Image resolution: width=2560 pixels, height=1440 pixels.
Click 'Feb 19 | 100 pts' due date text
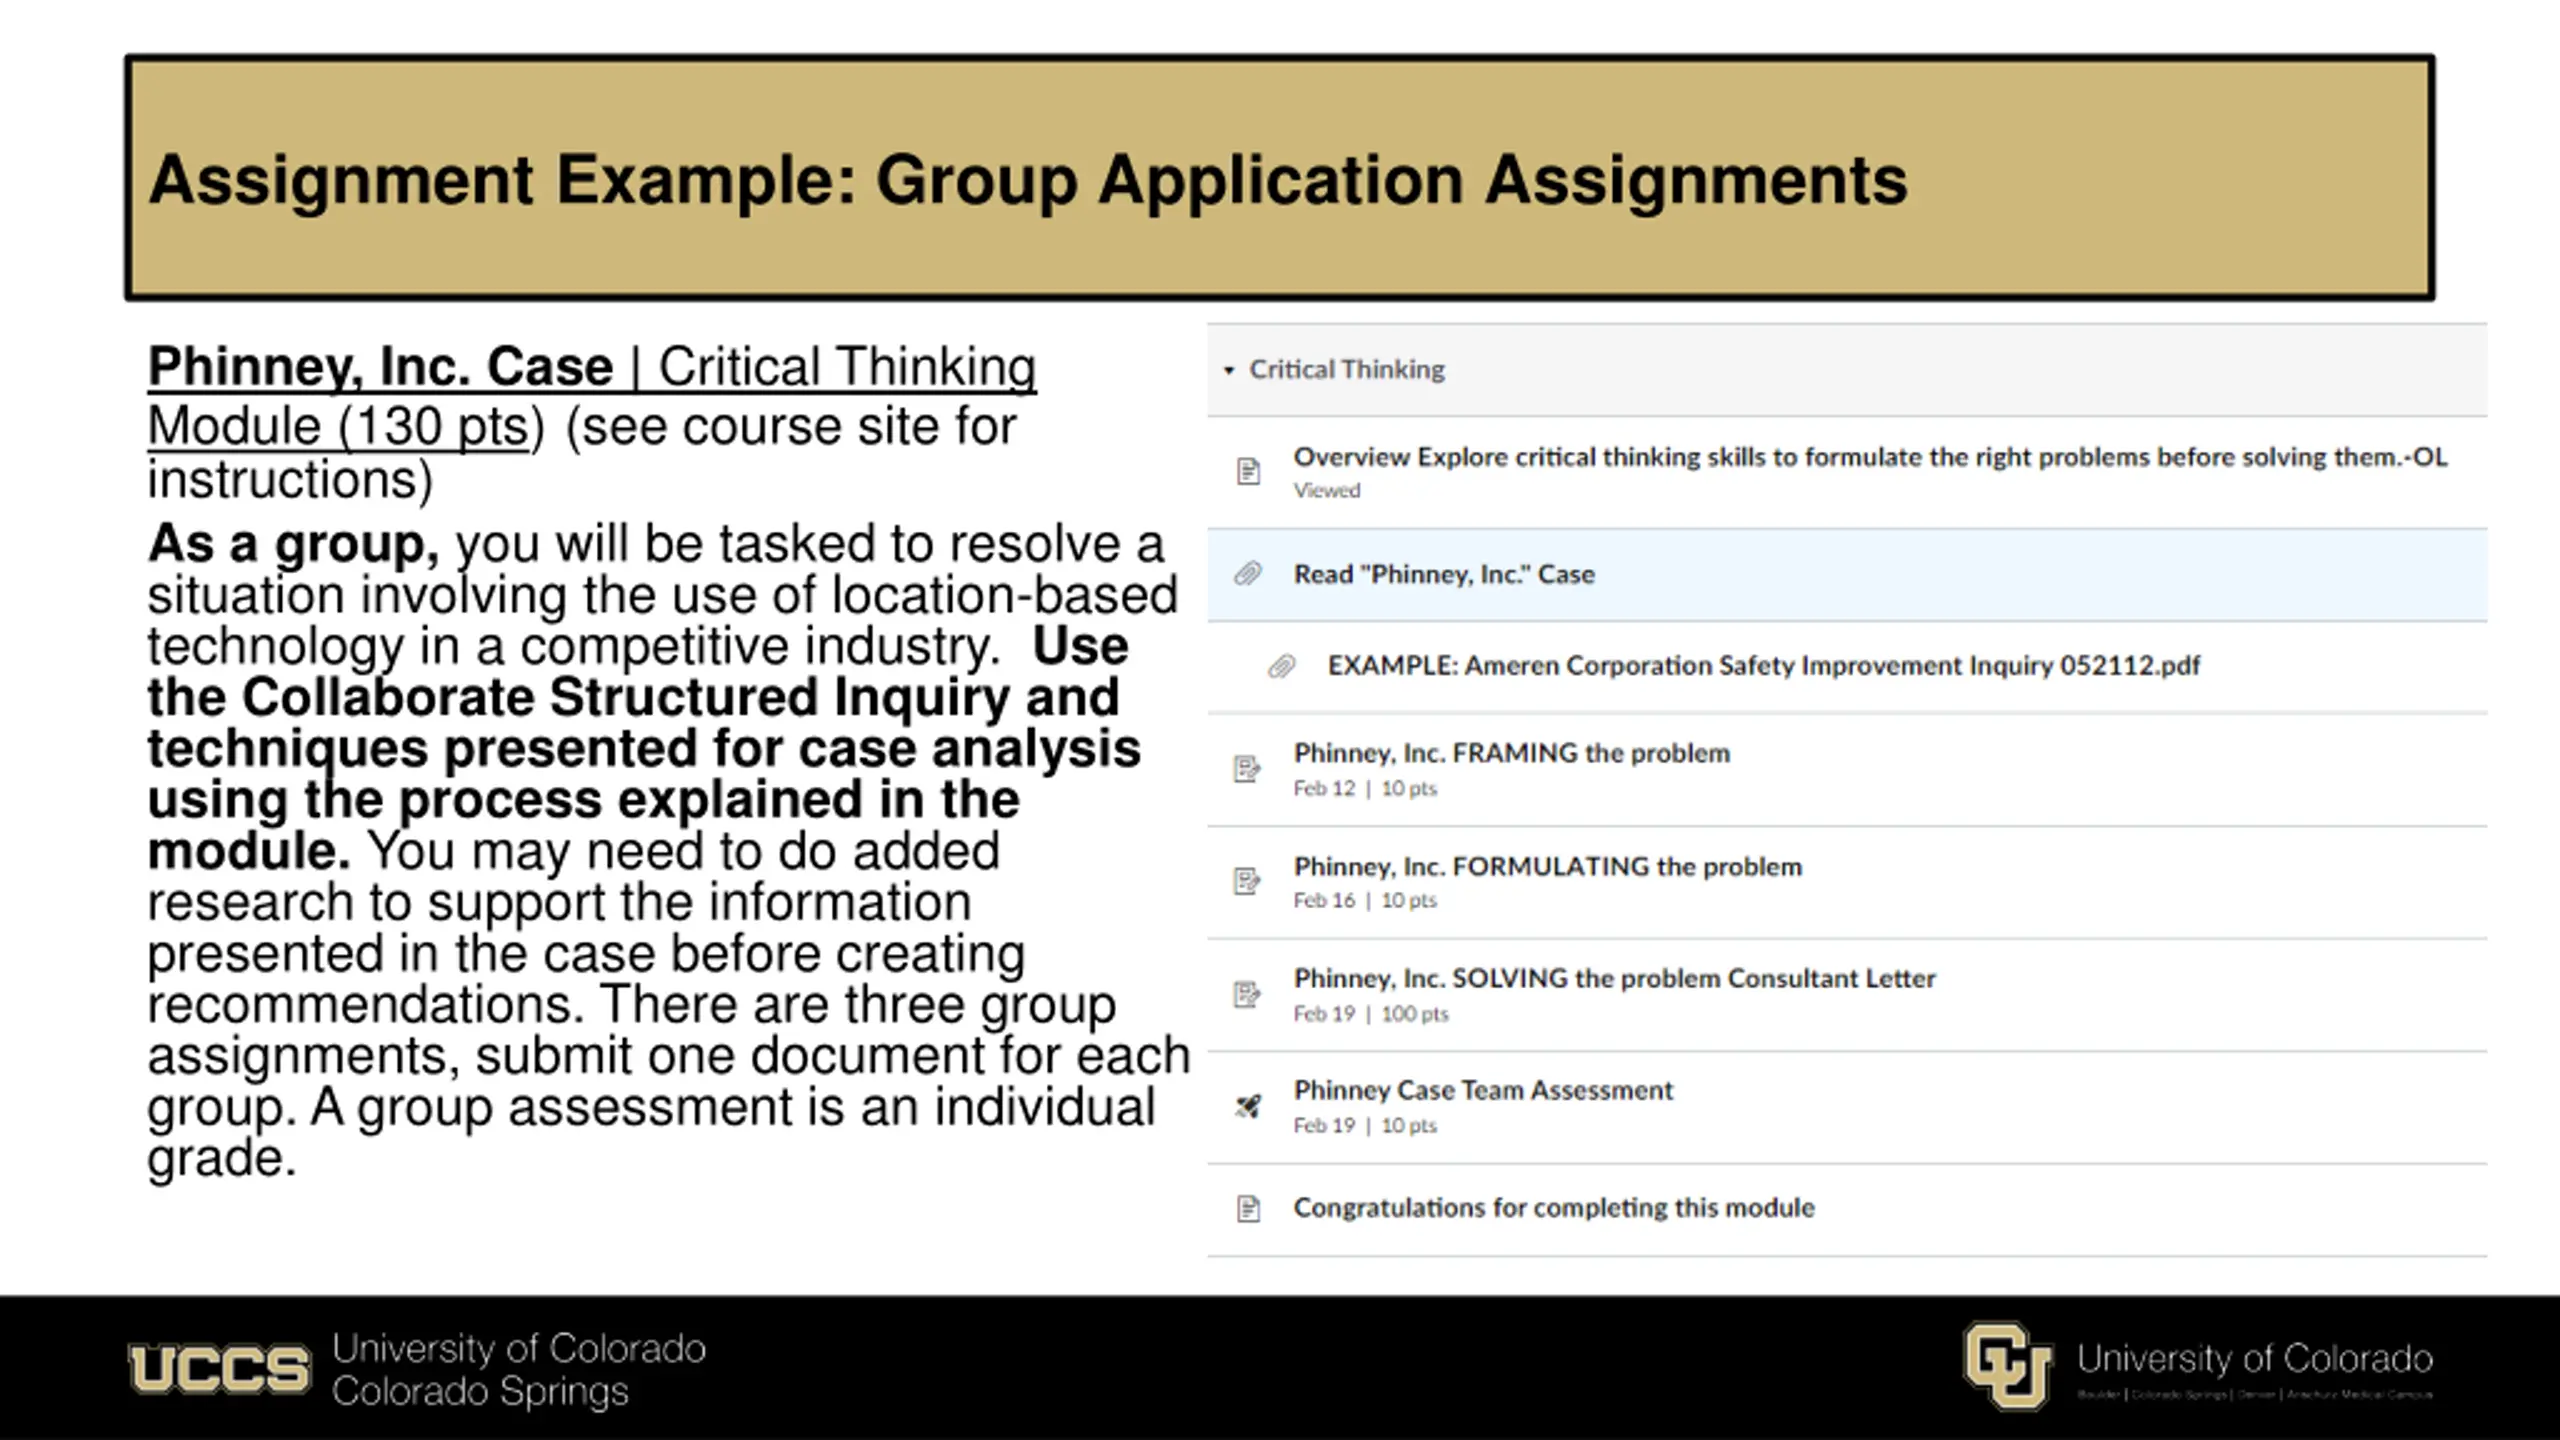pyautogui.click(x=1370, y=1013)
